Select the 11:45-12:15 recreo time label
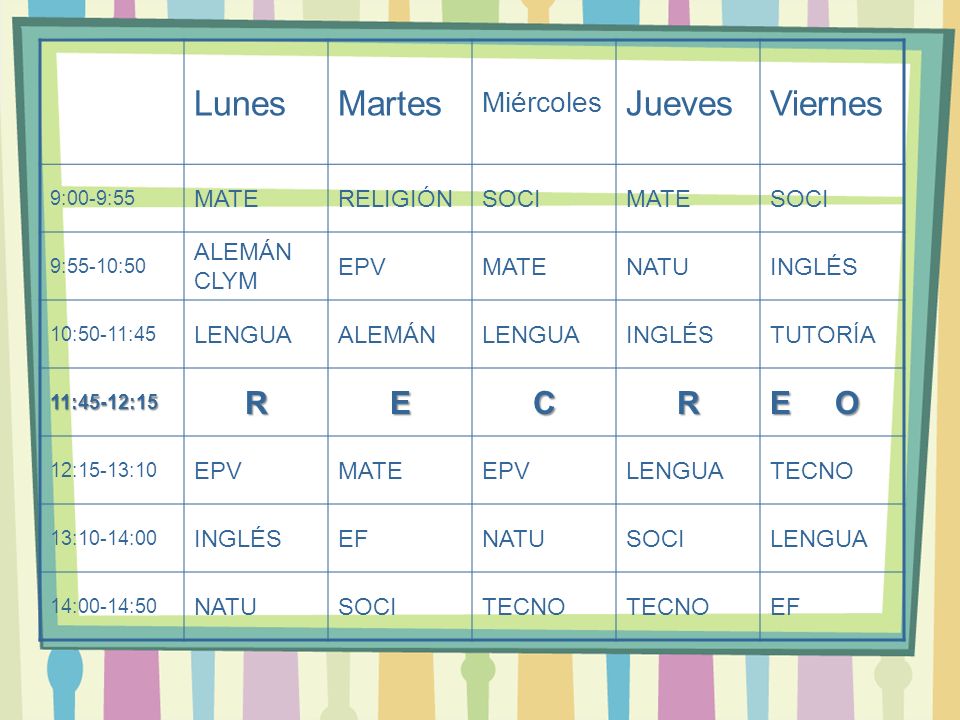 [x=105, y=402]
